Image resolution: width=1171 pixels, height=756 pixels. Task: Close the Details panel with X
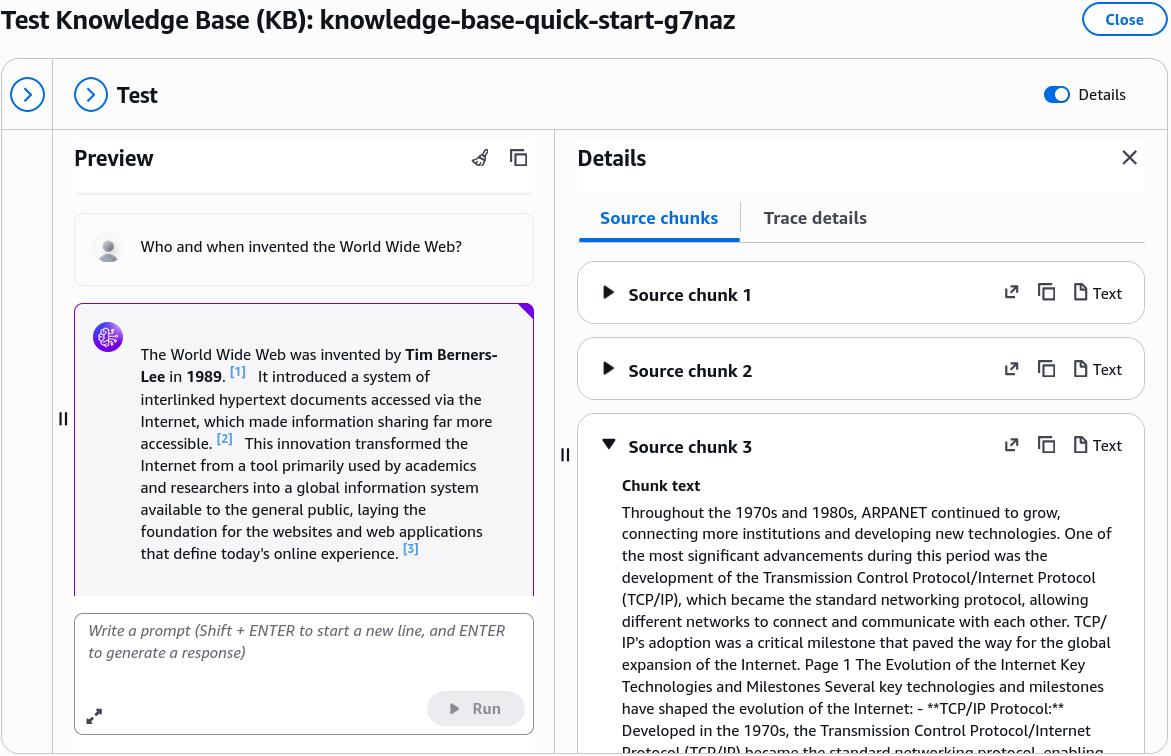click(x=1129, y=158)
